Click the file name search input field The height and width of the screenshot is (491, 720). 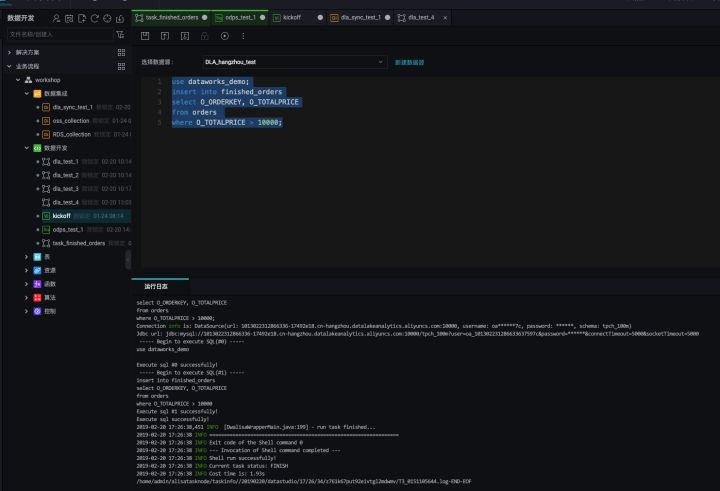tap(58, 34)
